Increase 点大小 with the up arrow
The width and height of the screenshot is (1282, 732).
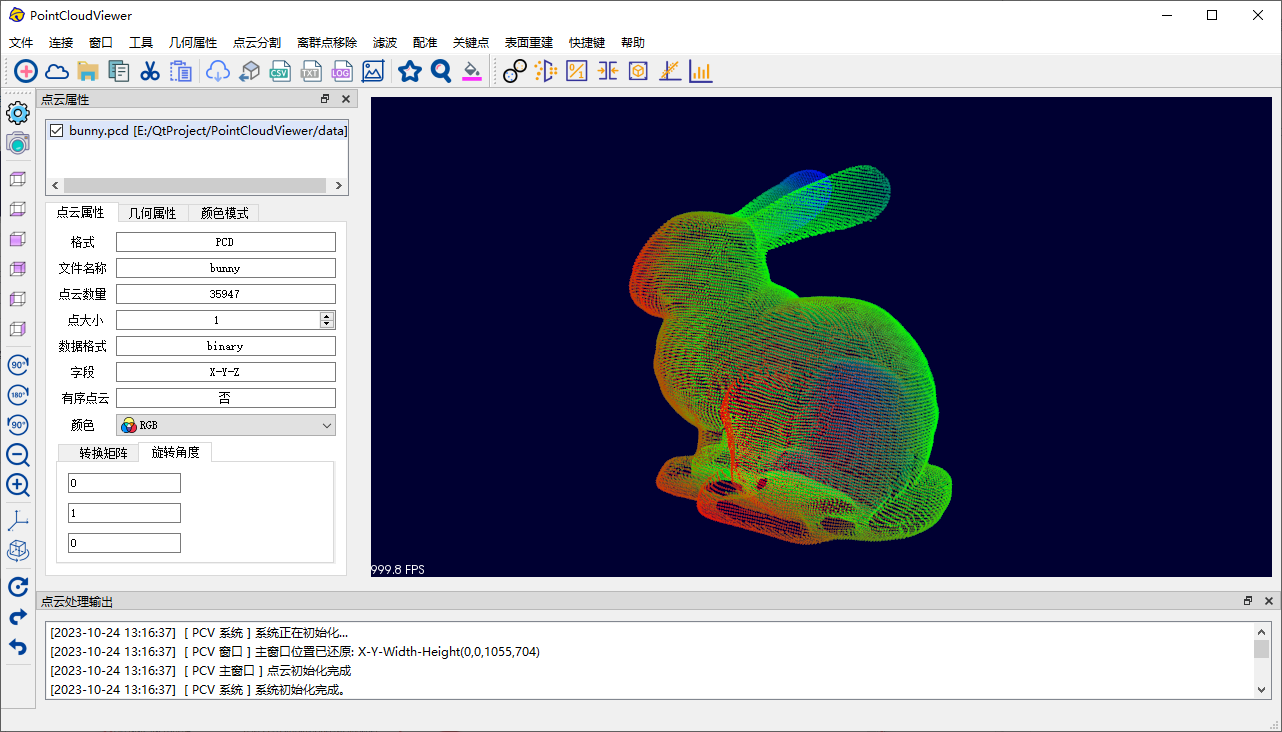click(327, 316)
